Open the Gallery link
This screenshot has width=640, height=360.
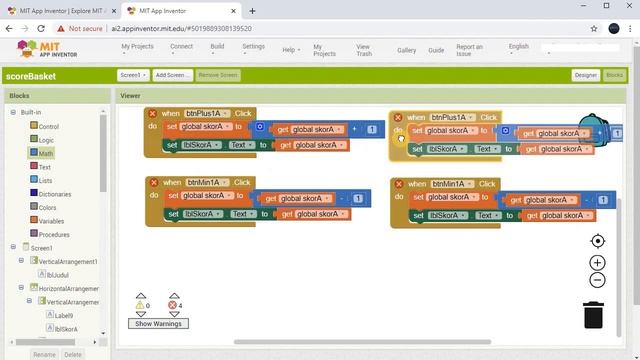(x=407, y=50)
